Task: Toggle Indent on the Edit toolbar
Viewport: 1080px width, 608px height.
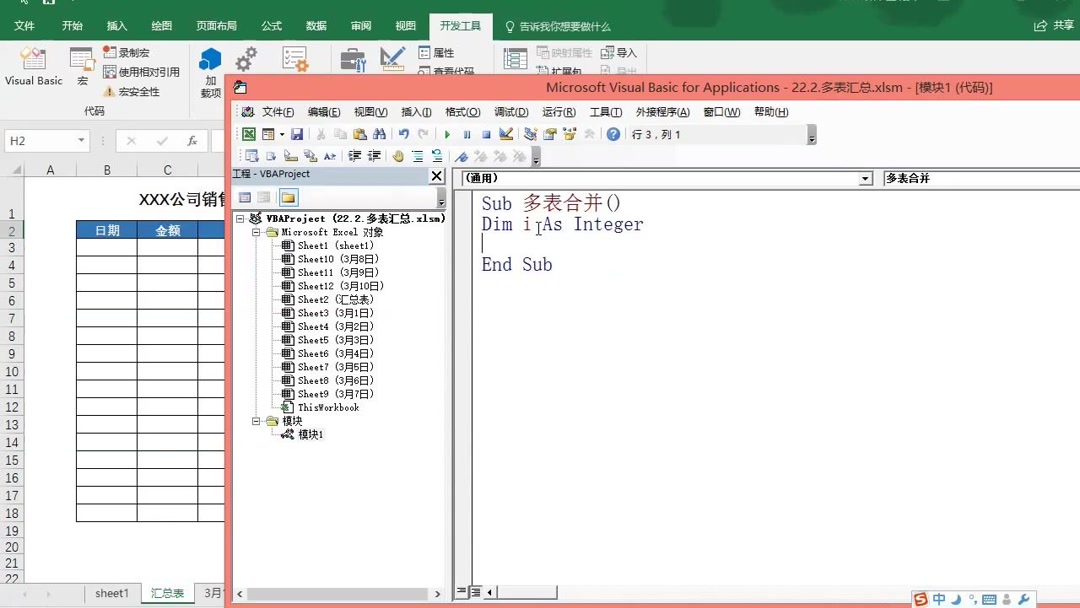Action: (x=355, y=157)
